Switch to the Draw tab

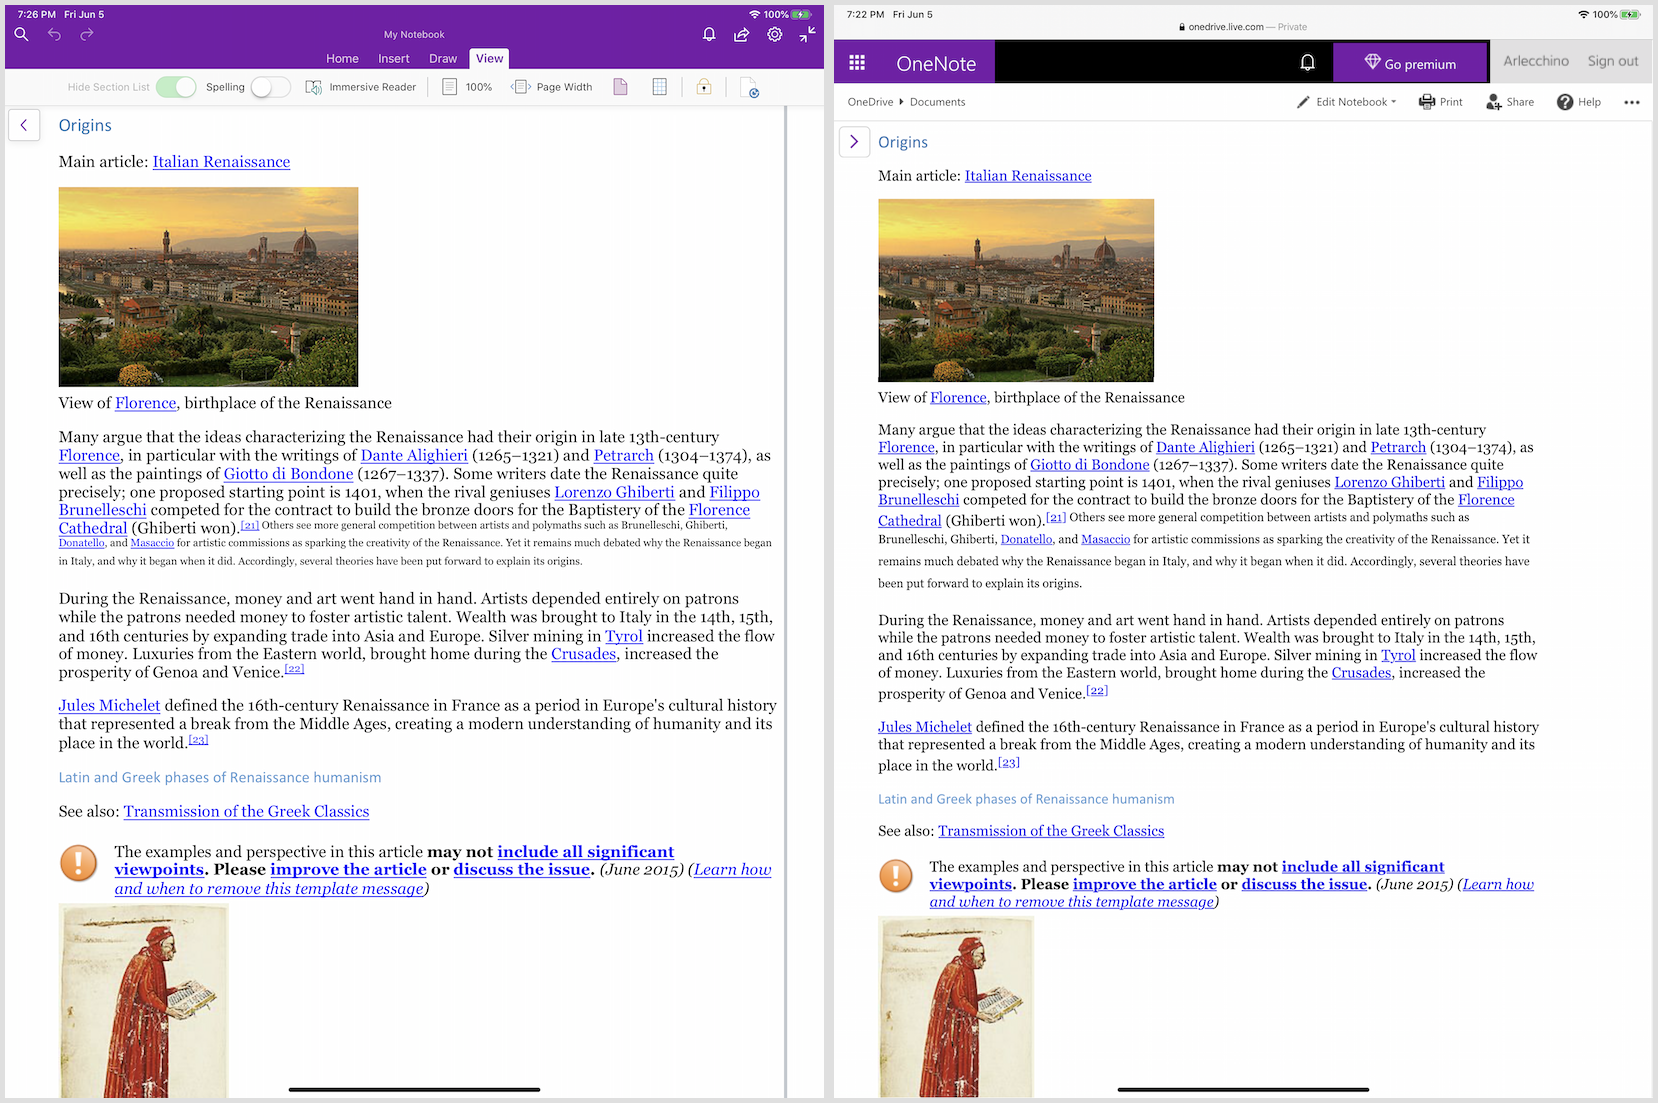[443, 59]
